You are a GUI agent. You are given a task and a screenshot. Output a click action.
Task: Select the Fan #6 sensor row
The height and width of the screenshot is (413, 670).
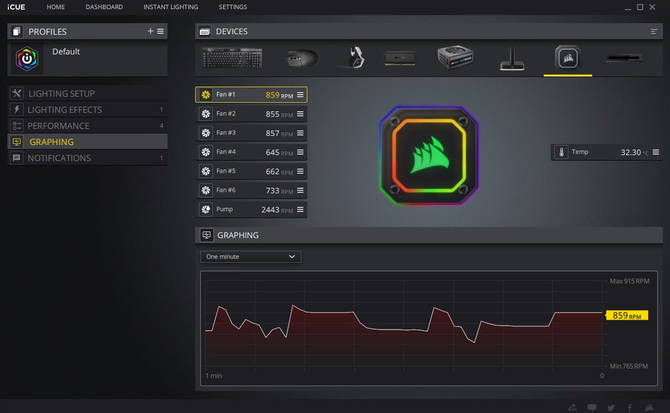point(251,190)
